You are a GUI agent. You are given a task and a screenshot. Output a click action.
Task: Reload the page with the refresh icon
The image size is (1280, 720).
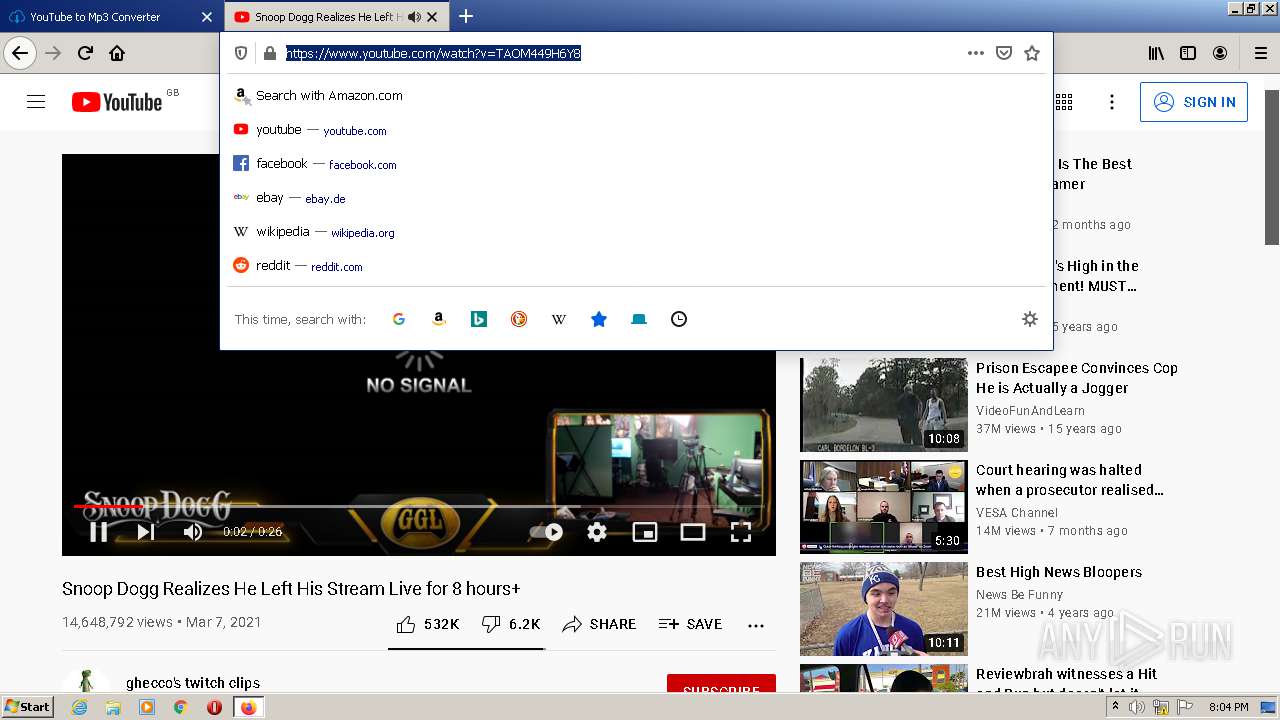[85, 53]
